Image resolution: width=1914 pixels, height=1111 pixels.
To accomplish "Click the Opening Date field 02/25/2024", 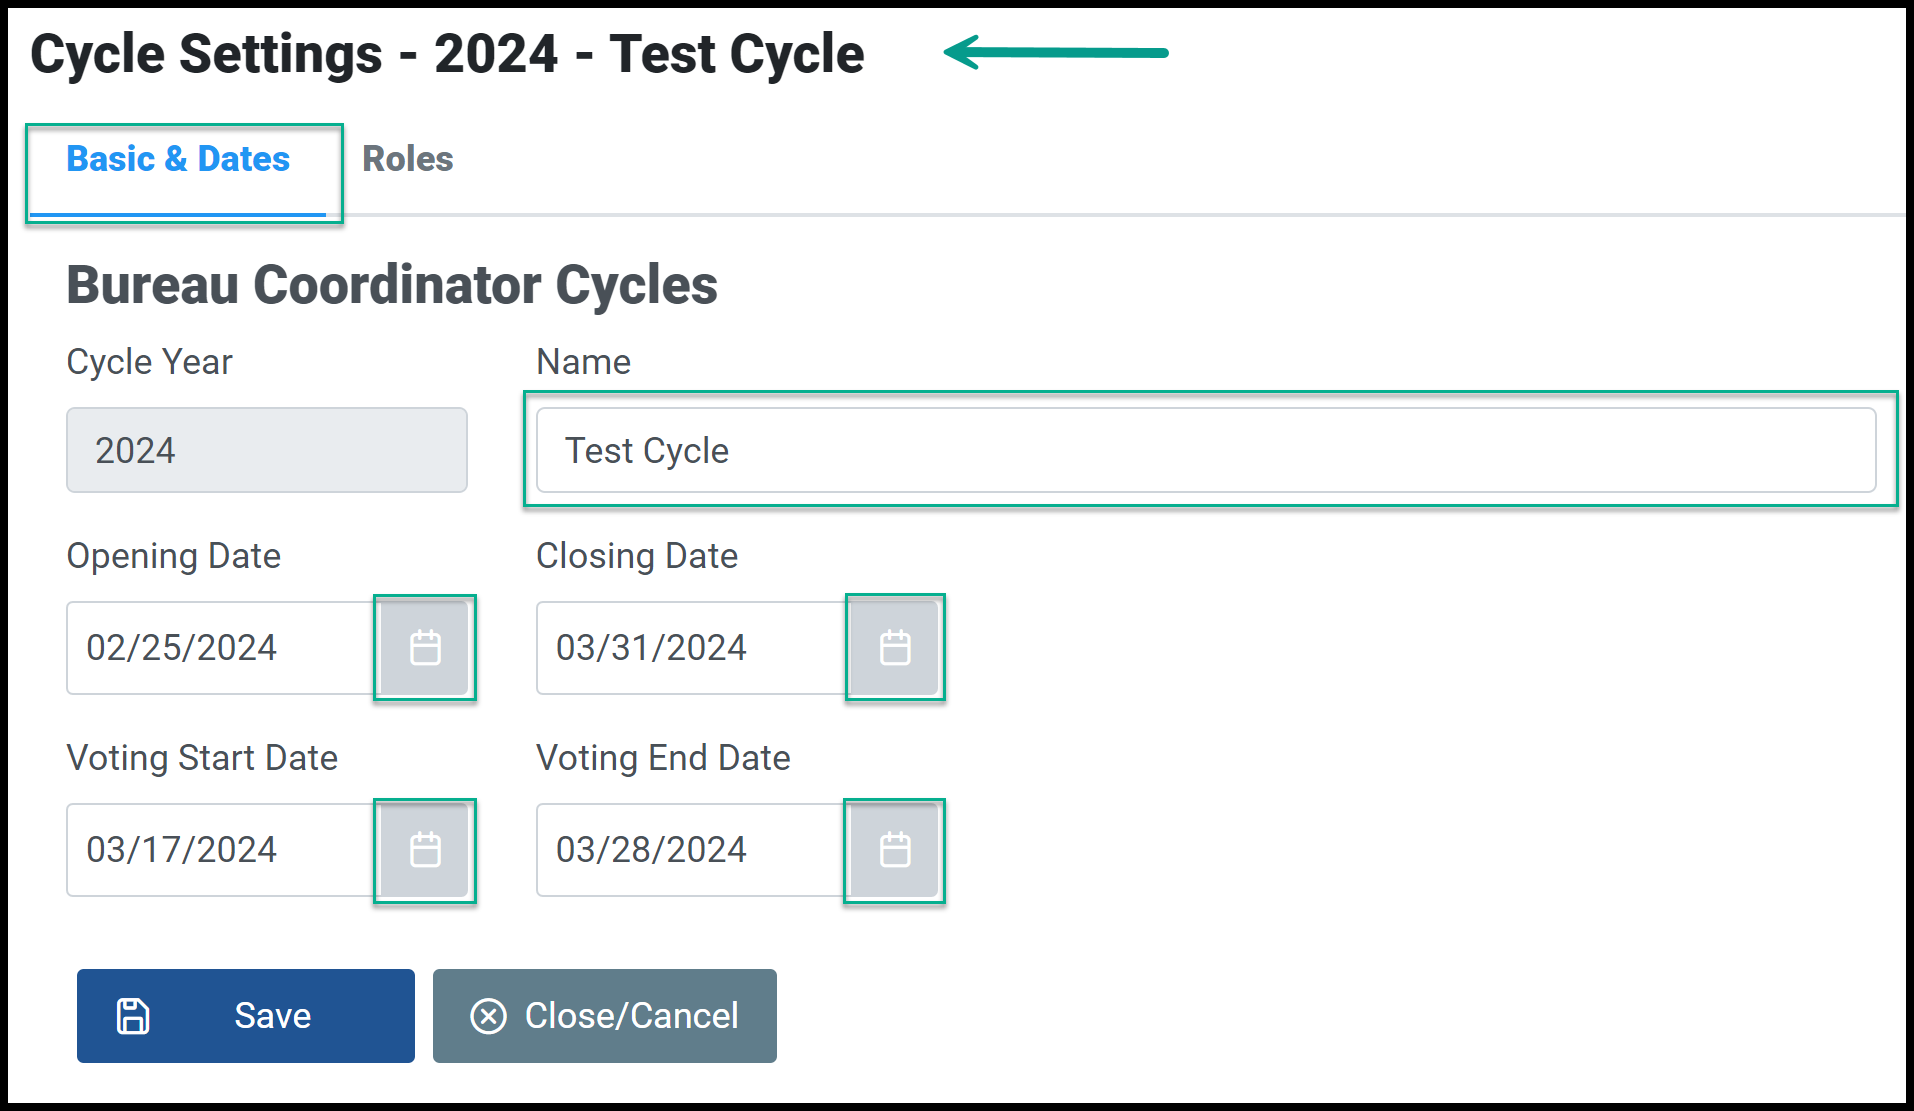I will point(223,648).
